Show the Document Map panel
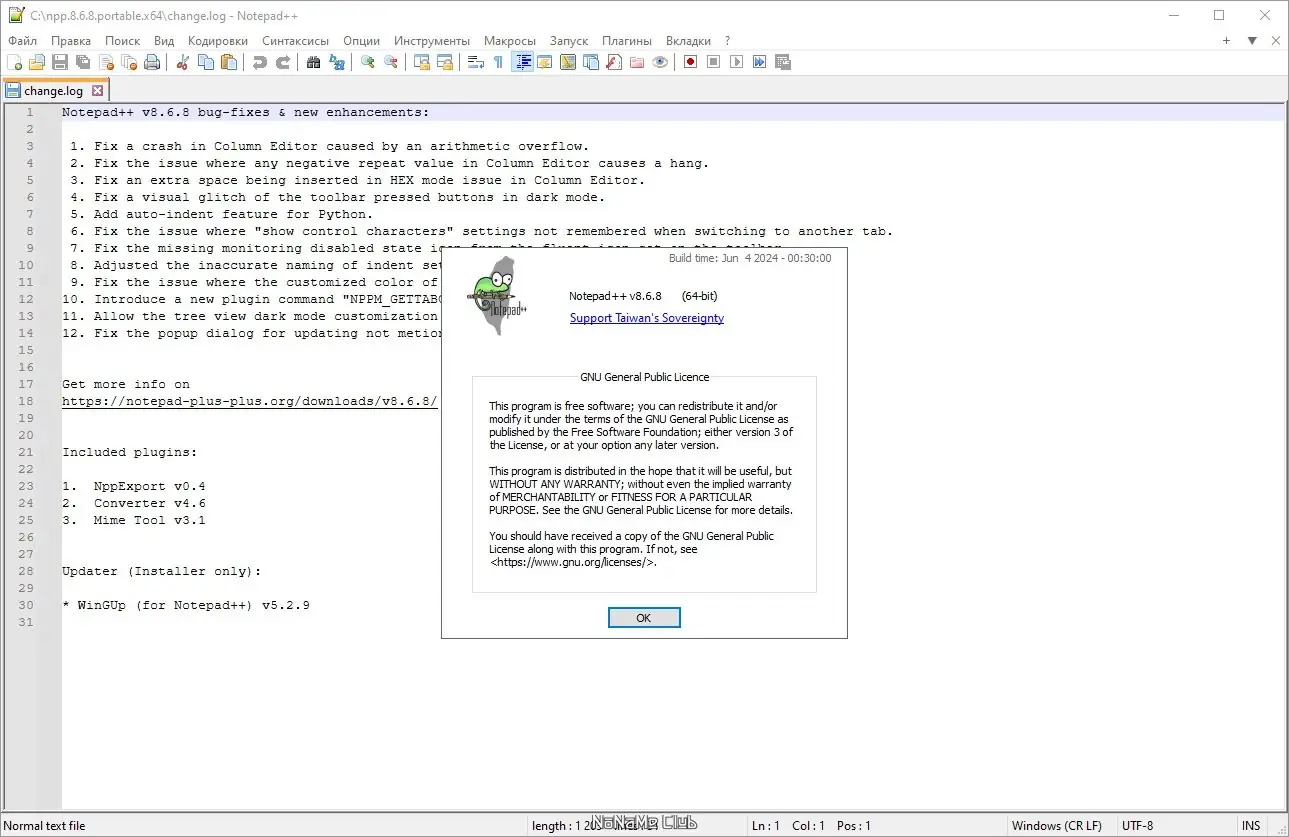 [x=568, y=62]
